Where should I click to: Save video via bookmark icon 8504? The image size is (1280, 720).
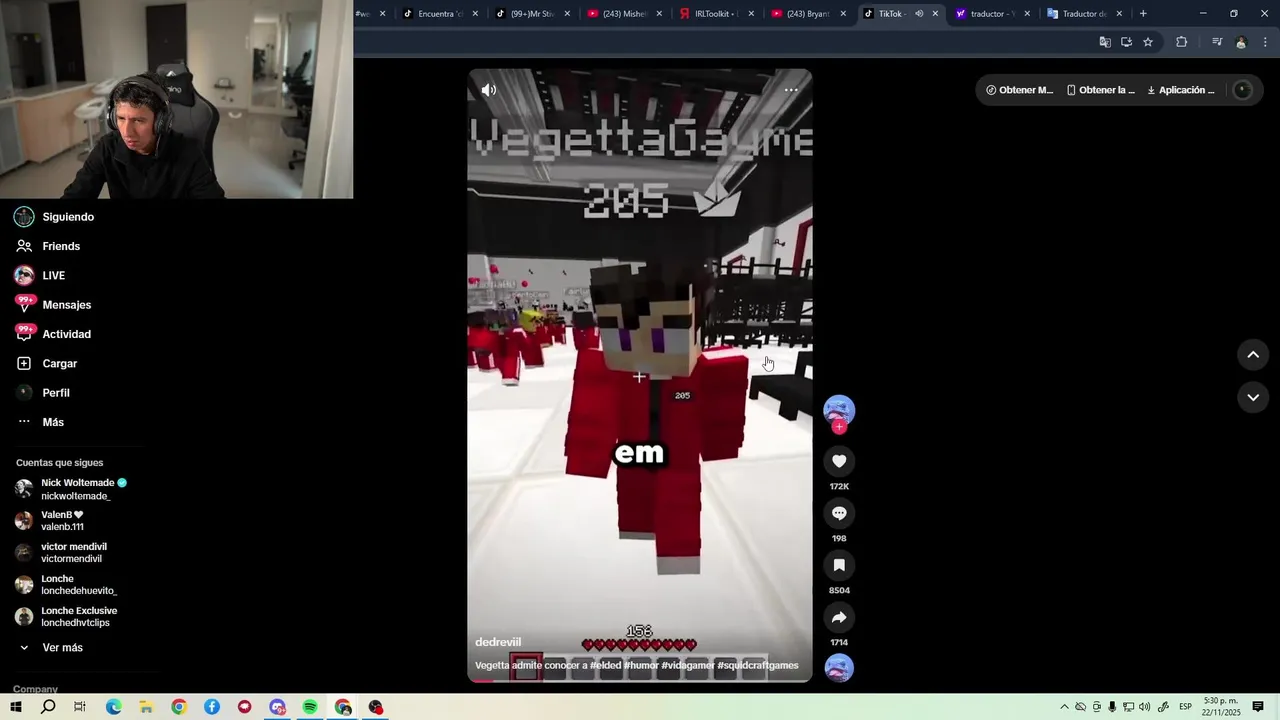click(839, 565)
